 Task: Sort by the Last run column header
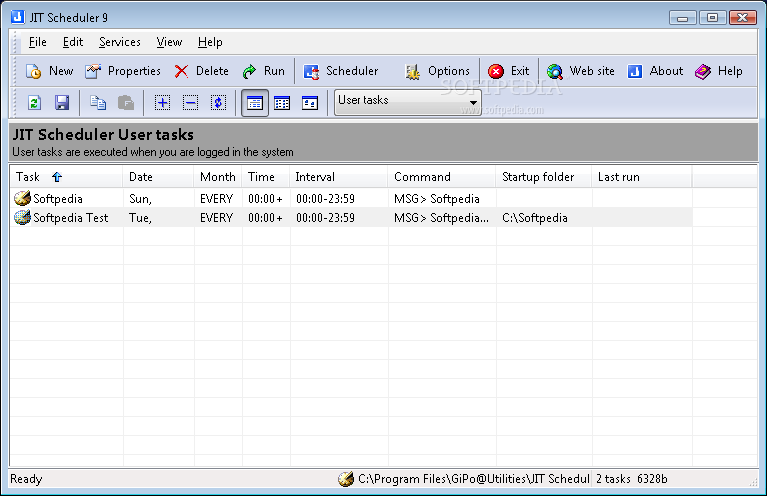point(642,177)
